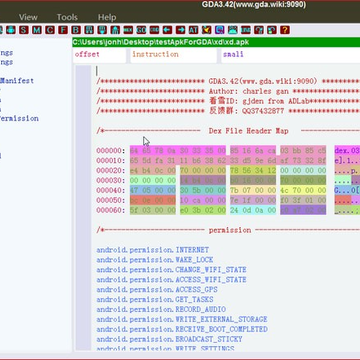Screen dimensions: 360x360
Task: Click the smali column header
Action: point(291,55)
